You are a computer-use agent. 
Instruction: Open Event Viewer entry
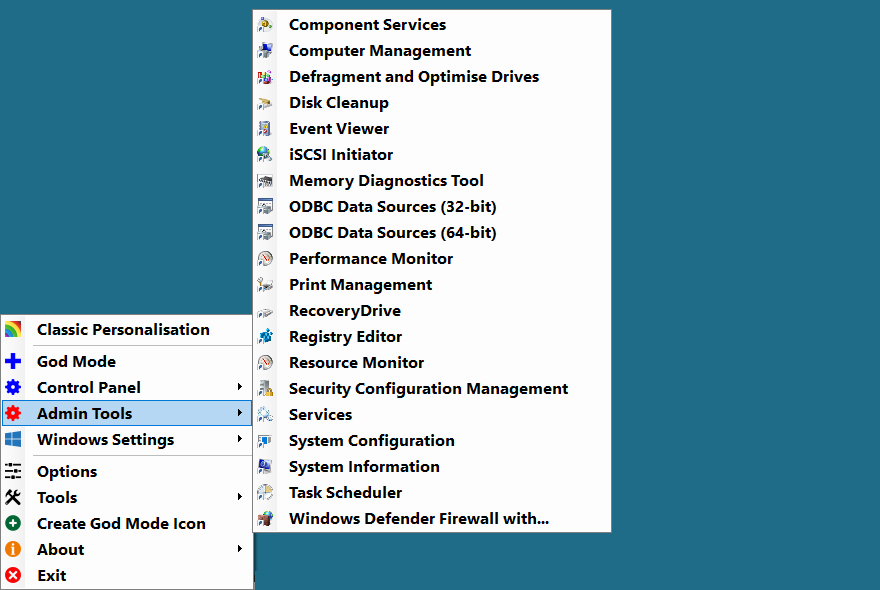[432, 129]
